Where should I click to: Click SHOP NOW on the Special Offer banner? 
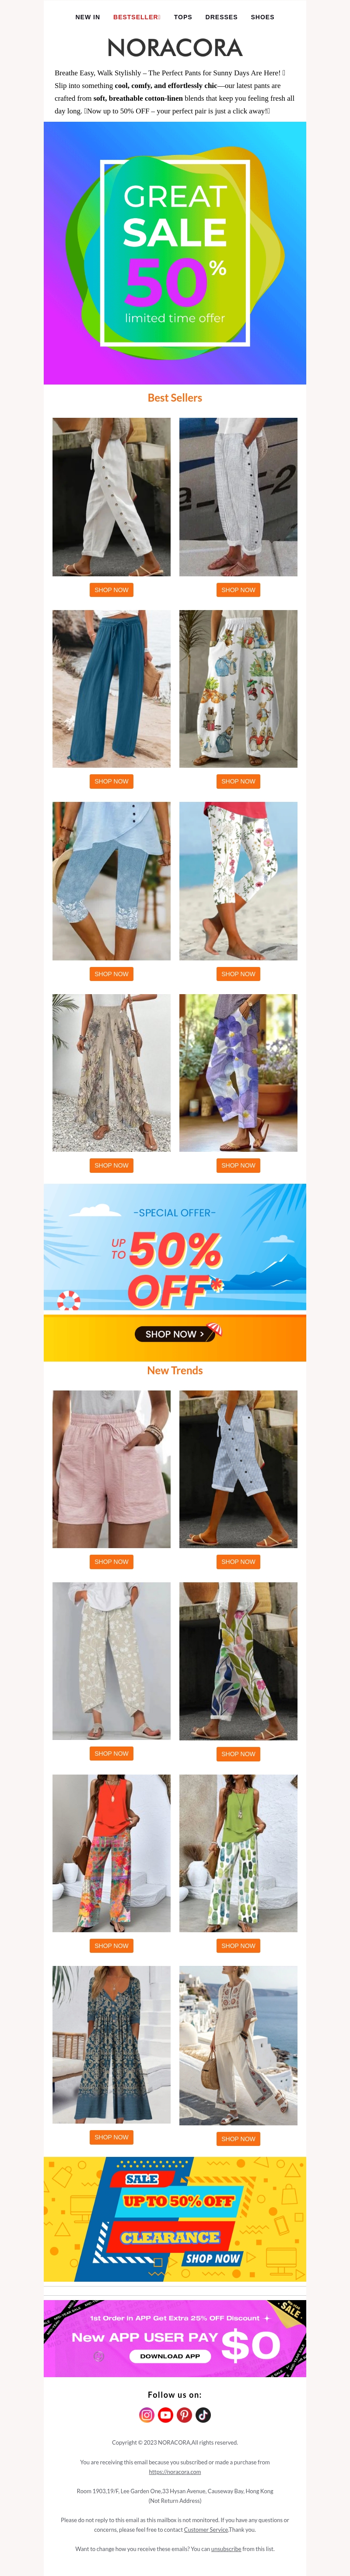(x=175, y=1334)
